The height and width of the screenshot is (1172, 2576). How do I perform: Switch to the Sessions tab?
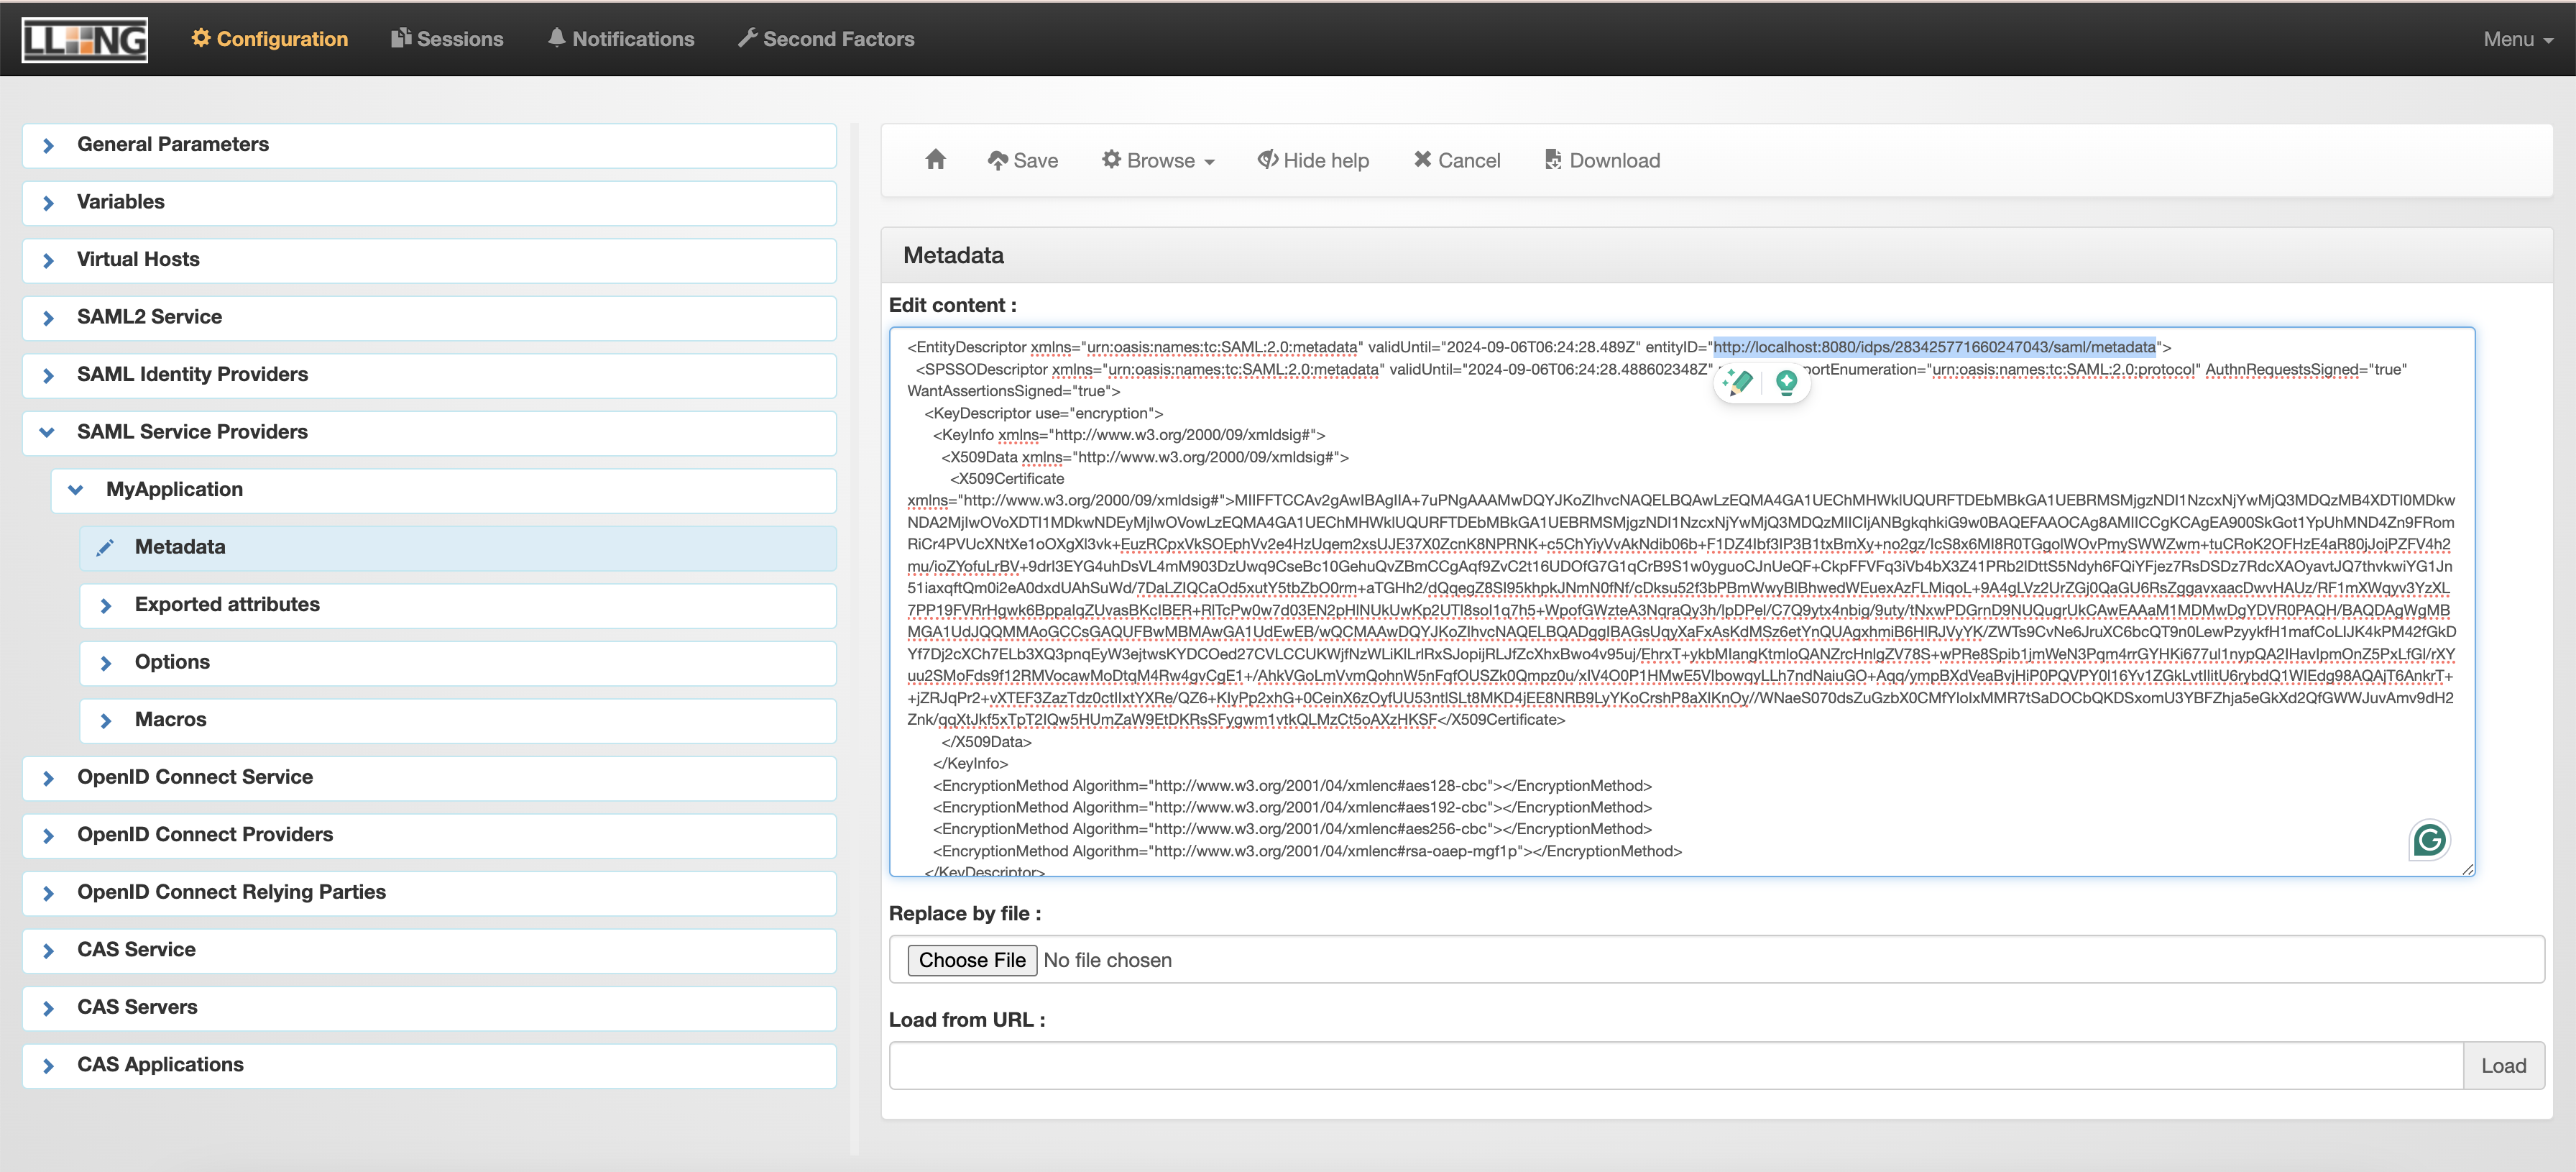coord(447,39)
